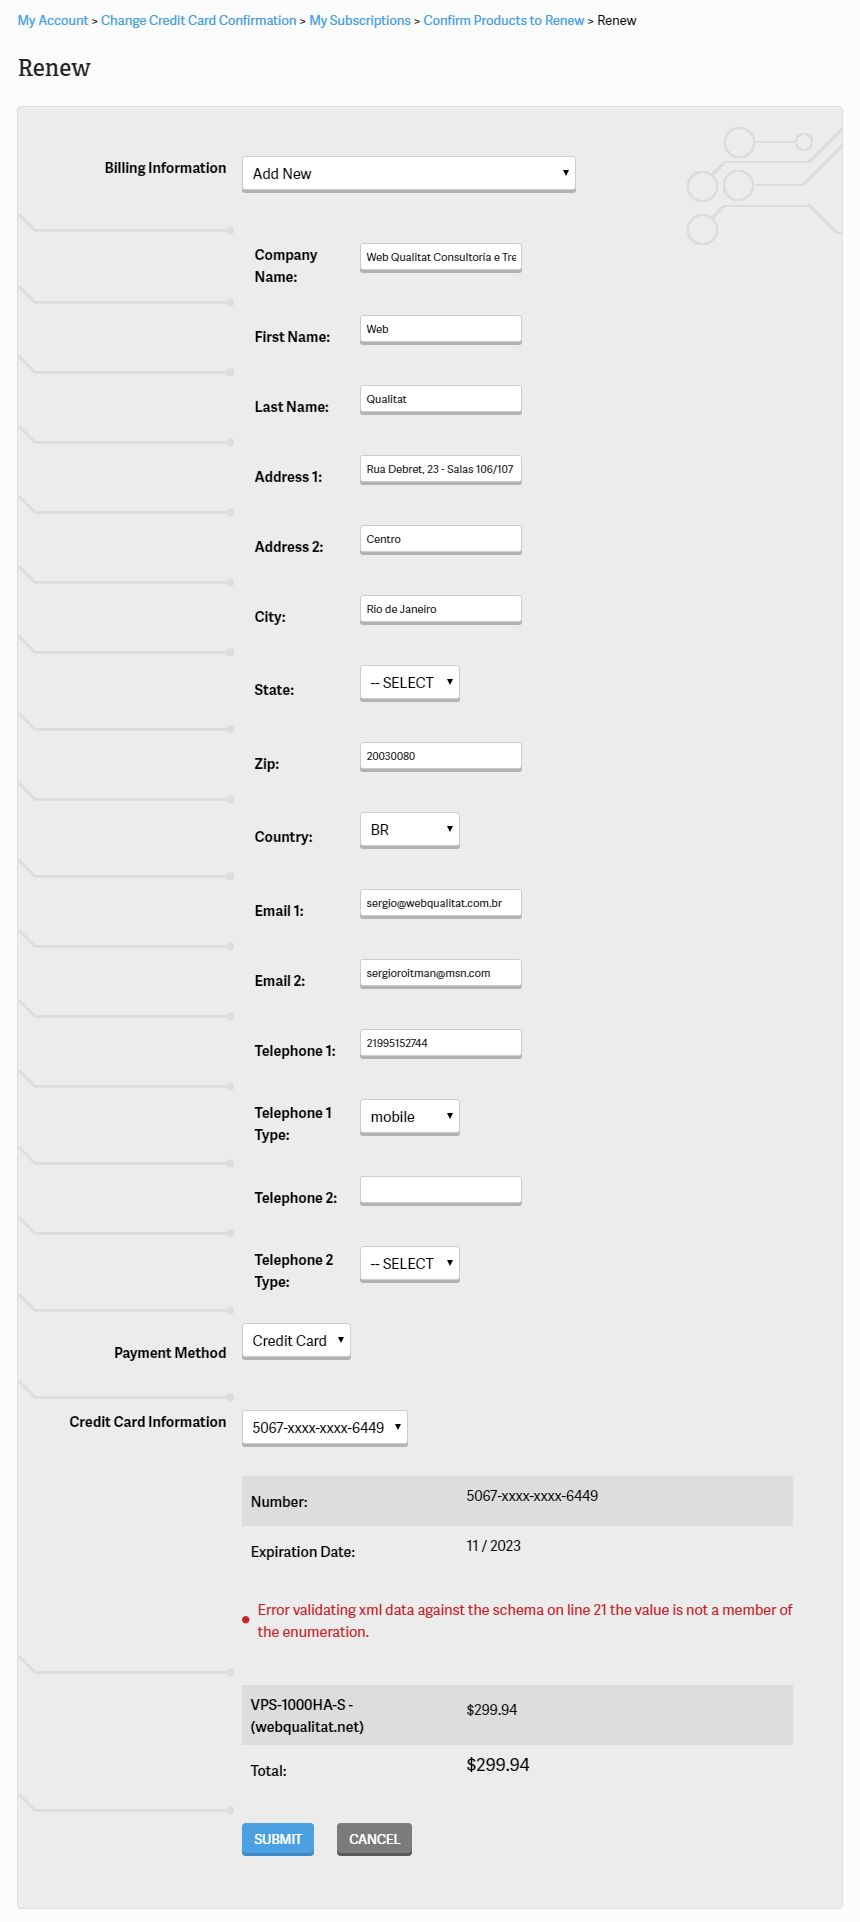Open Change Credit Card Confirmation link
860x1922 pixels.
pos(198,20)
